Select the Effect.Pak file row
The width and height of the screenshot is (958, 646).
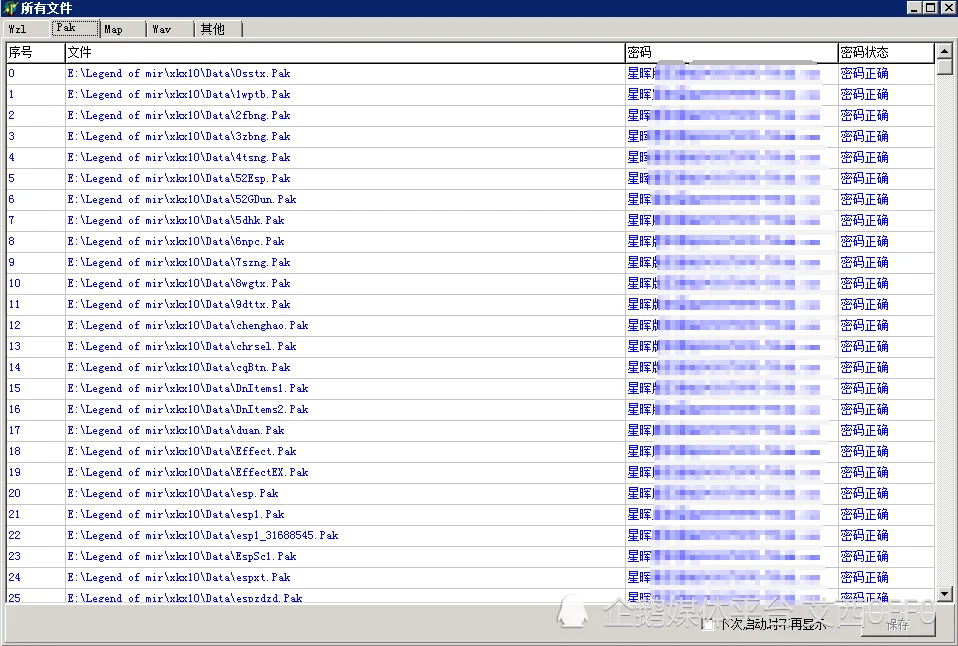point(182,452)
